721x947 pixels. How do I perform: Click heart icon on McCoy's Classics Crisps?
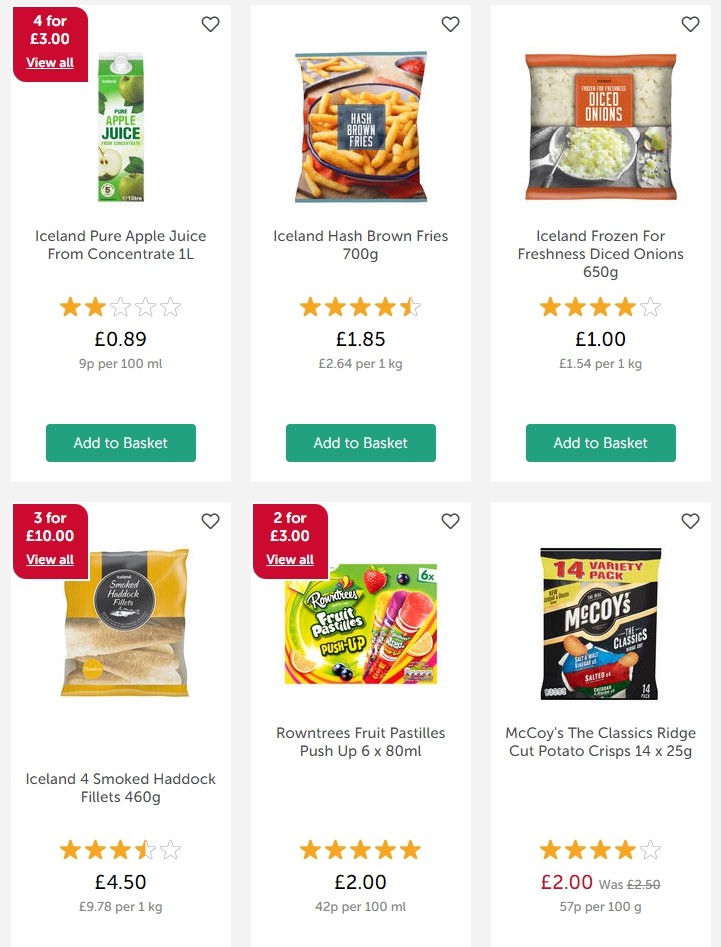point(690,521)
